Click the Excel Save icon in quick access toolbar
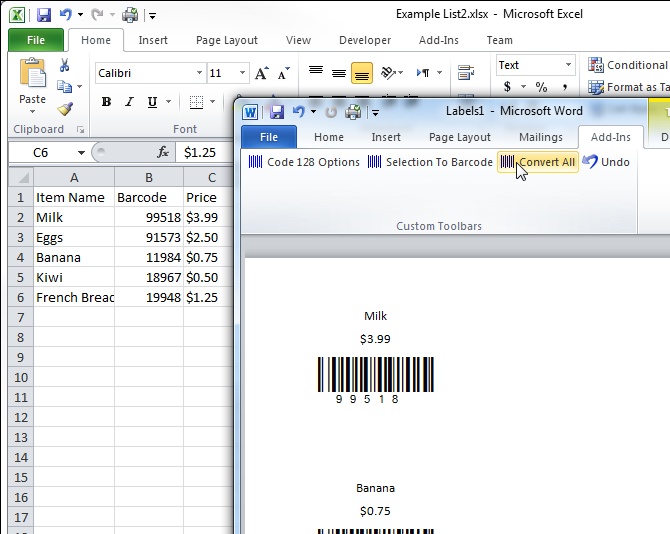 click(44, 15)
